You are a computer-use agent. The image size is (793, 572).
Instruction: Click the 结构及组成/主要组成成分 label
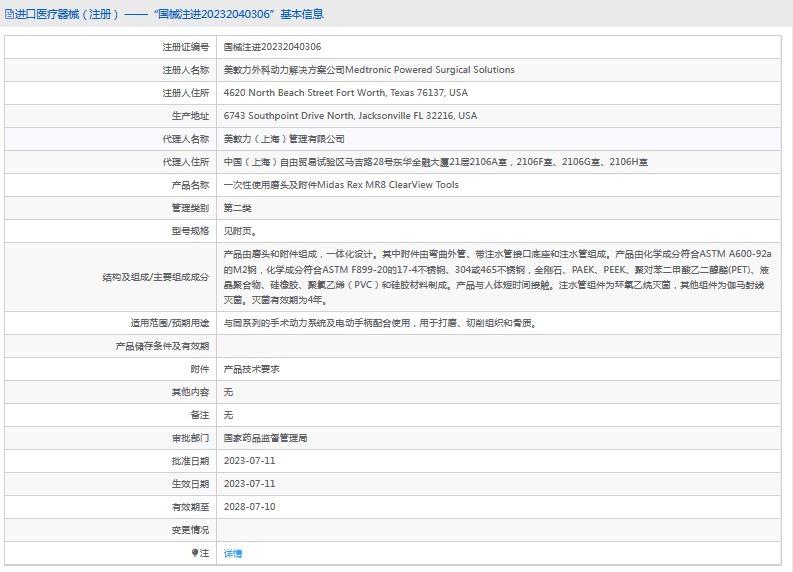point(155,277)
